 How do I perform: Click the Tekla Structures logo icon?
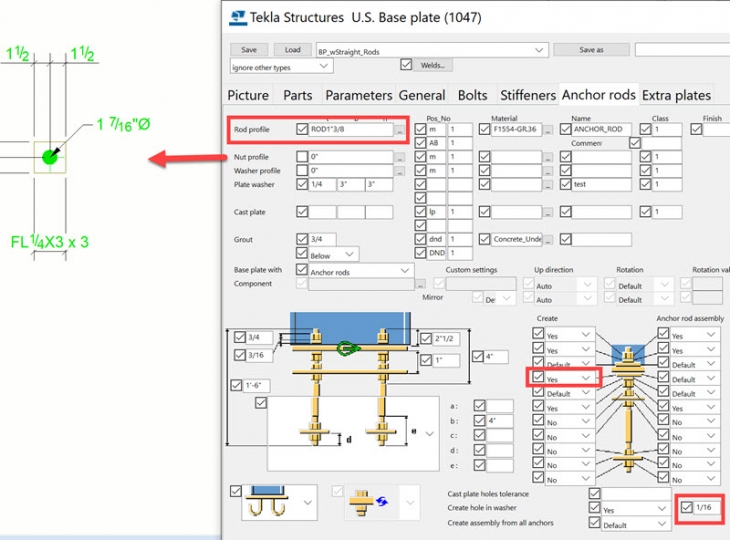(238, 18)
